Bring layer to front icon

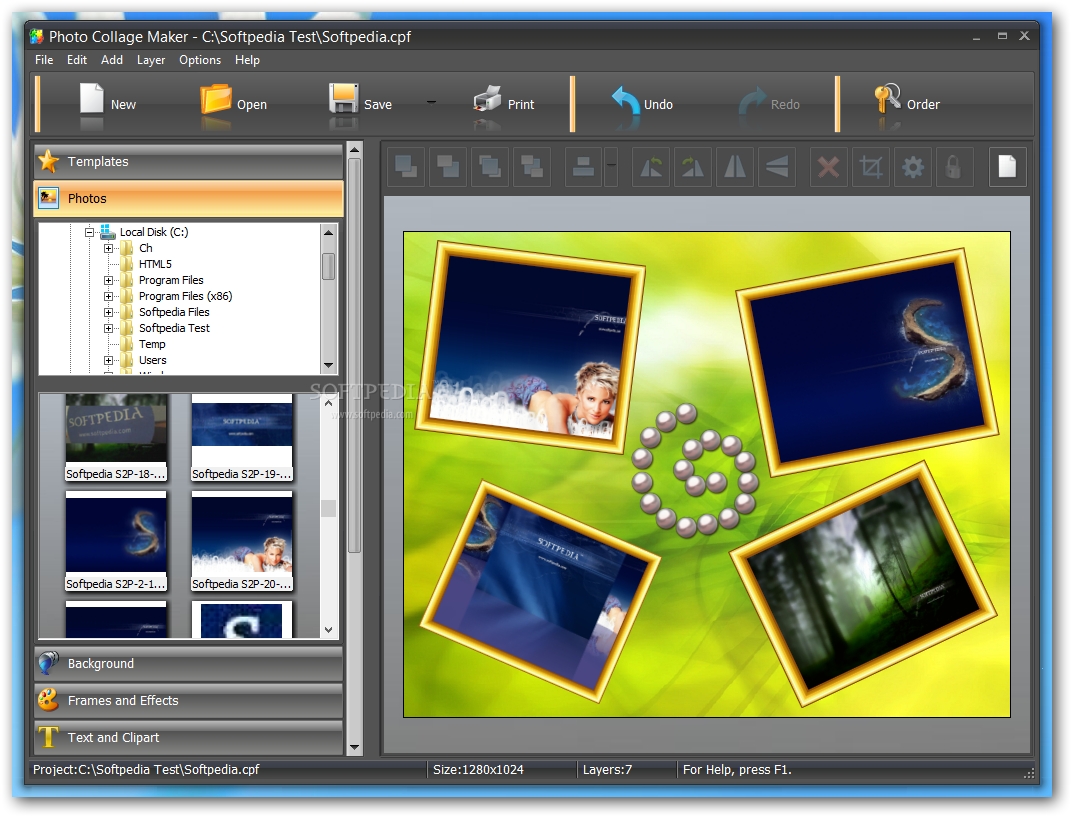coord(406,167)
